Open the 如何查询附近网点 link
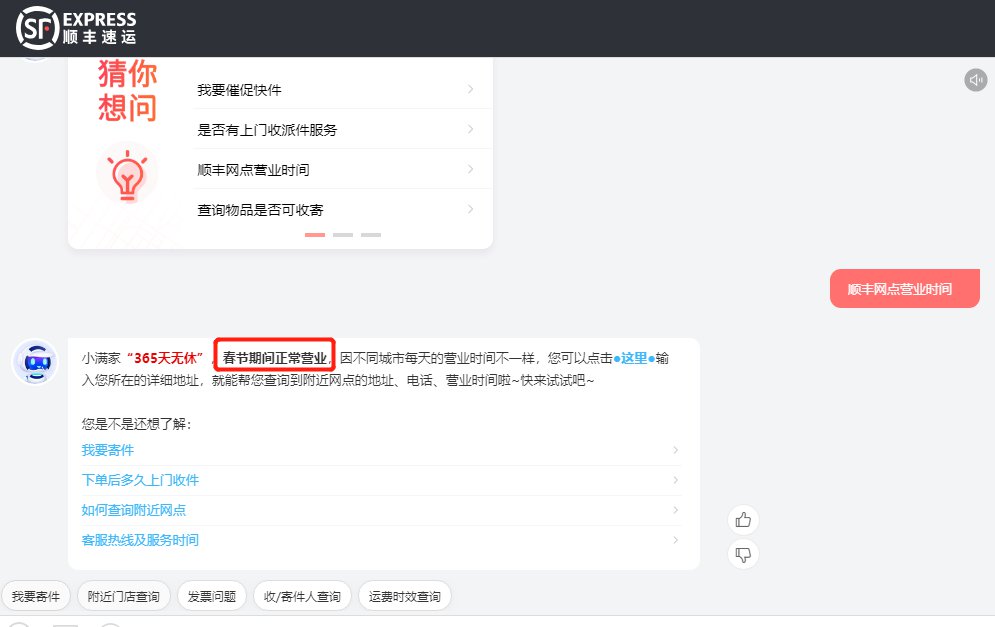The height and width of the screenshot is (627, 995). [133, 510]
